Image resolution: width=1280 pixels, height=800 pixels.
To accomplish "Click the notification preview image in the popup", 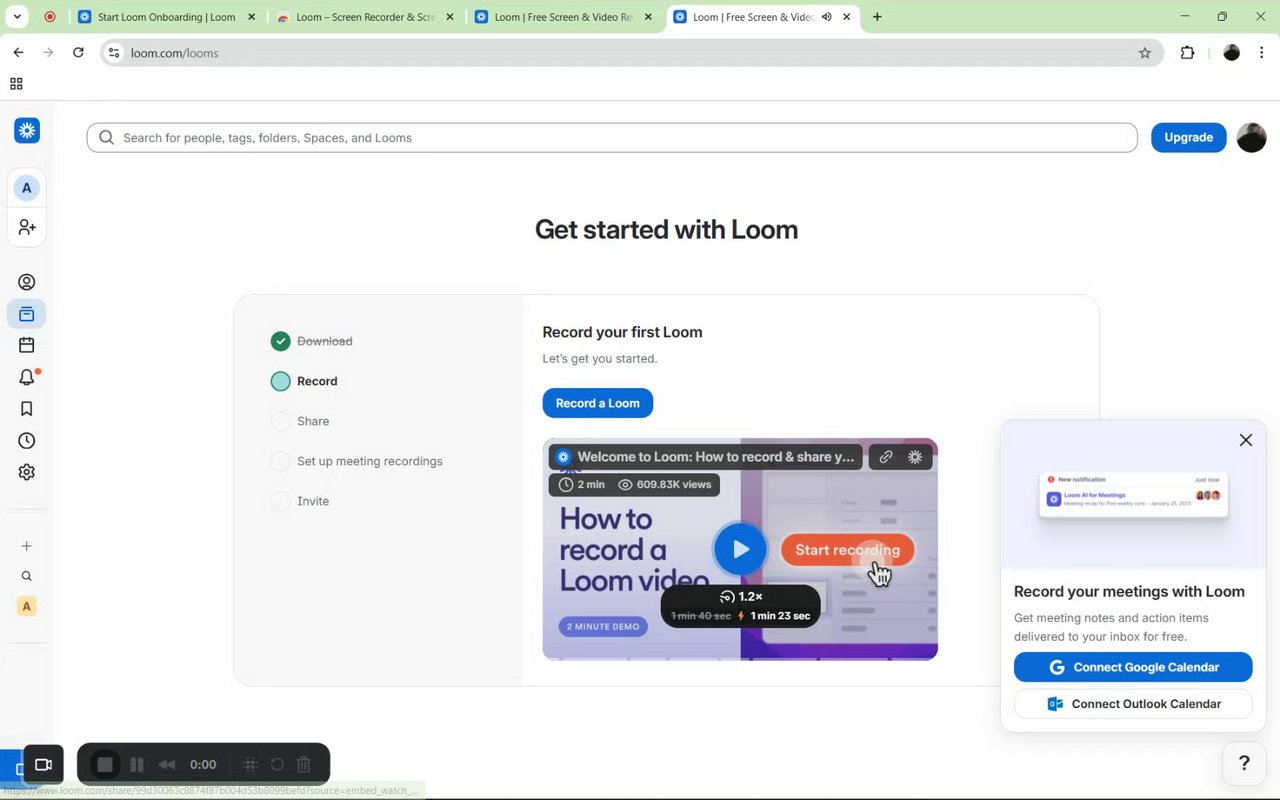I will [x=1133, y=496].
